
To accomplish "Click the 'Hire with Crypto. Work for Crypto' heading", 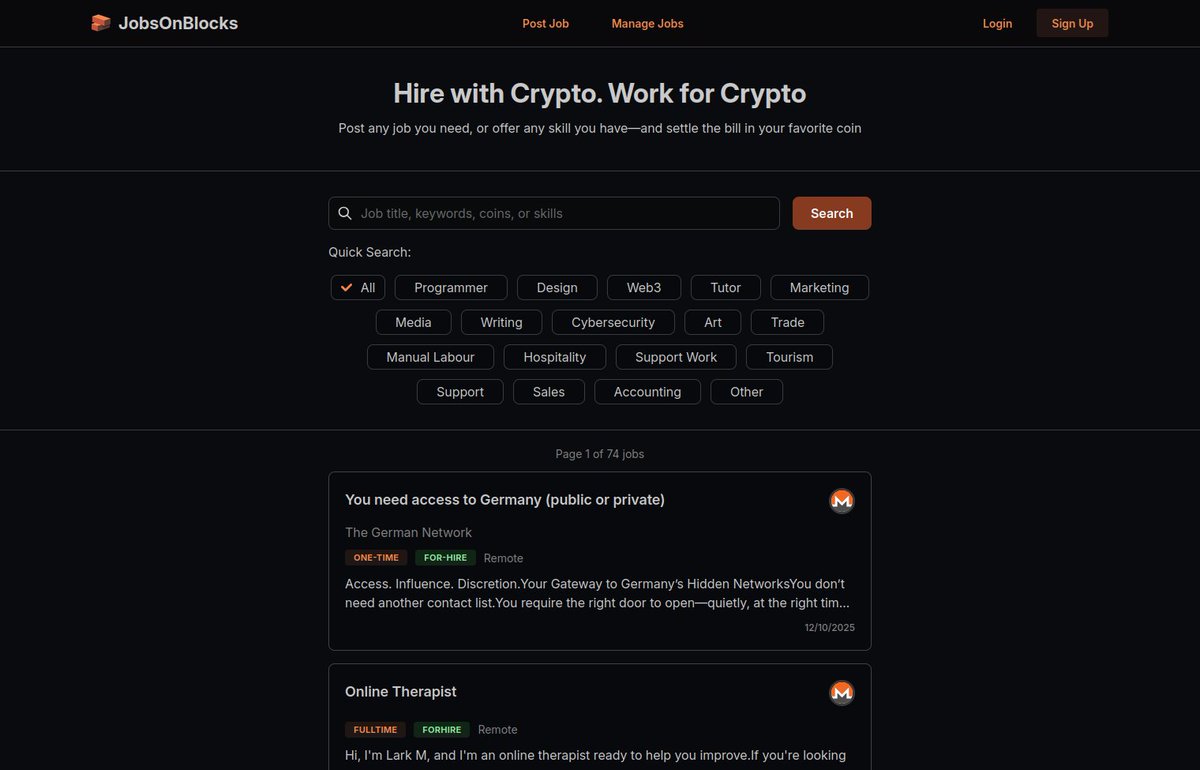I will pyautogui.click(x=600, y=93).
